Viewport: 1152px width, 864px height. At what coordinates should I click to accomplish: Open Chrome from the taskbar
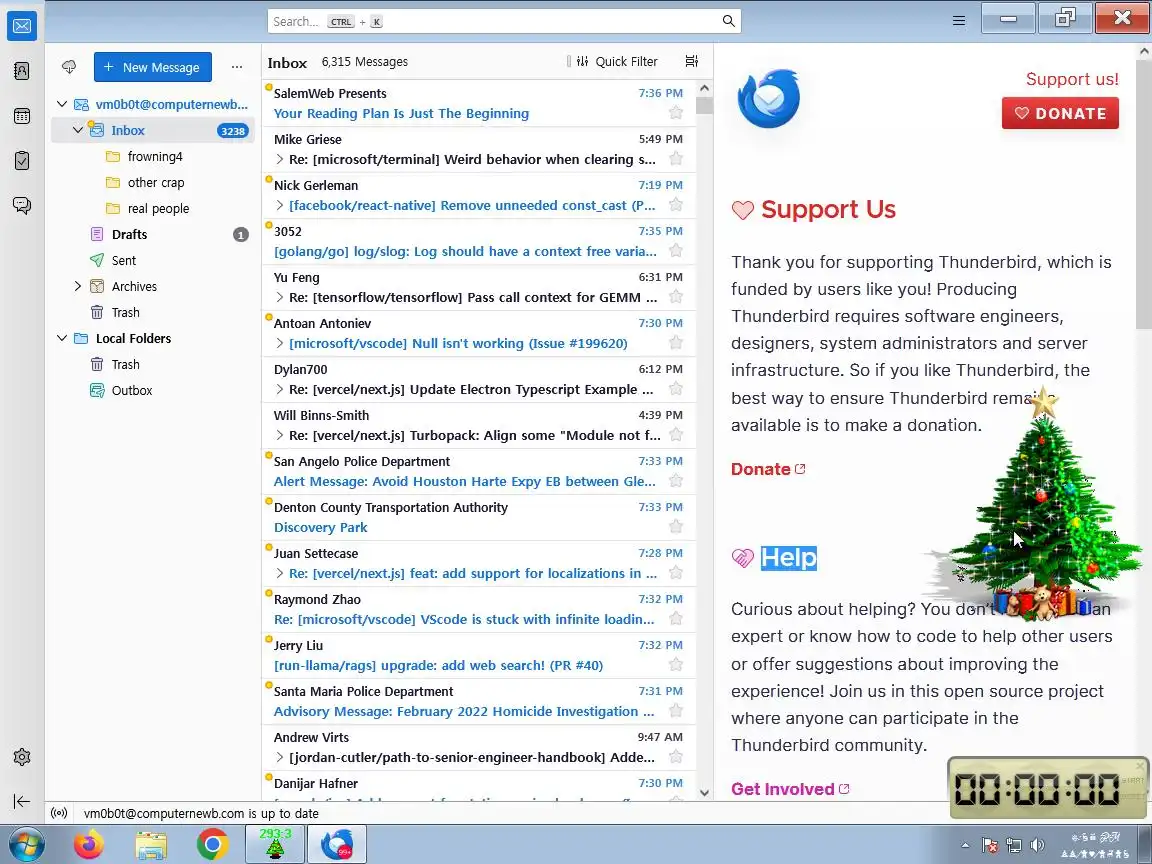tap(212, 845)
